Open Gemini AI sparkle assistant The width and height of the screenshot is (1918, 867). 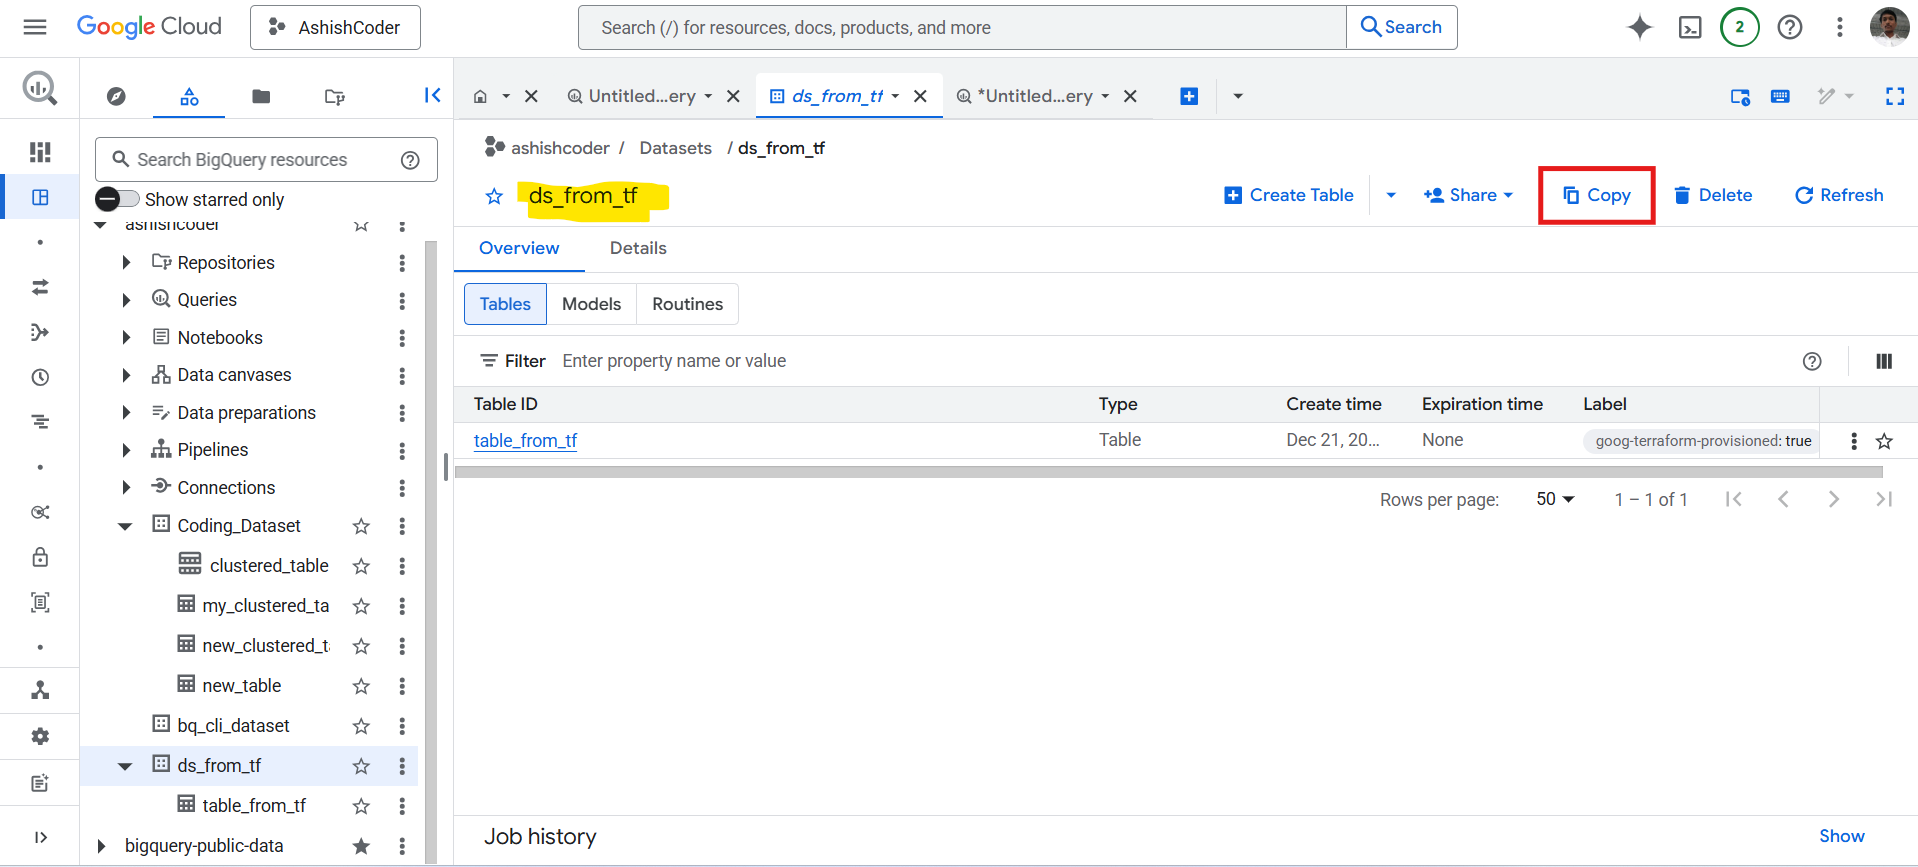pyautogui.click(x=1640, y=27)
